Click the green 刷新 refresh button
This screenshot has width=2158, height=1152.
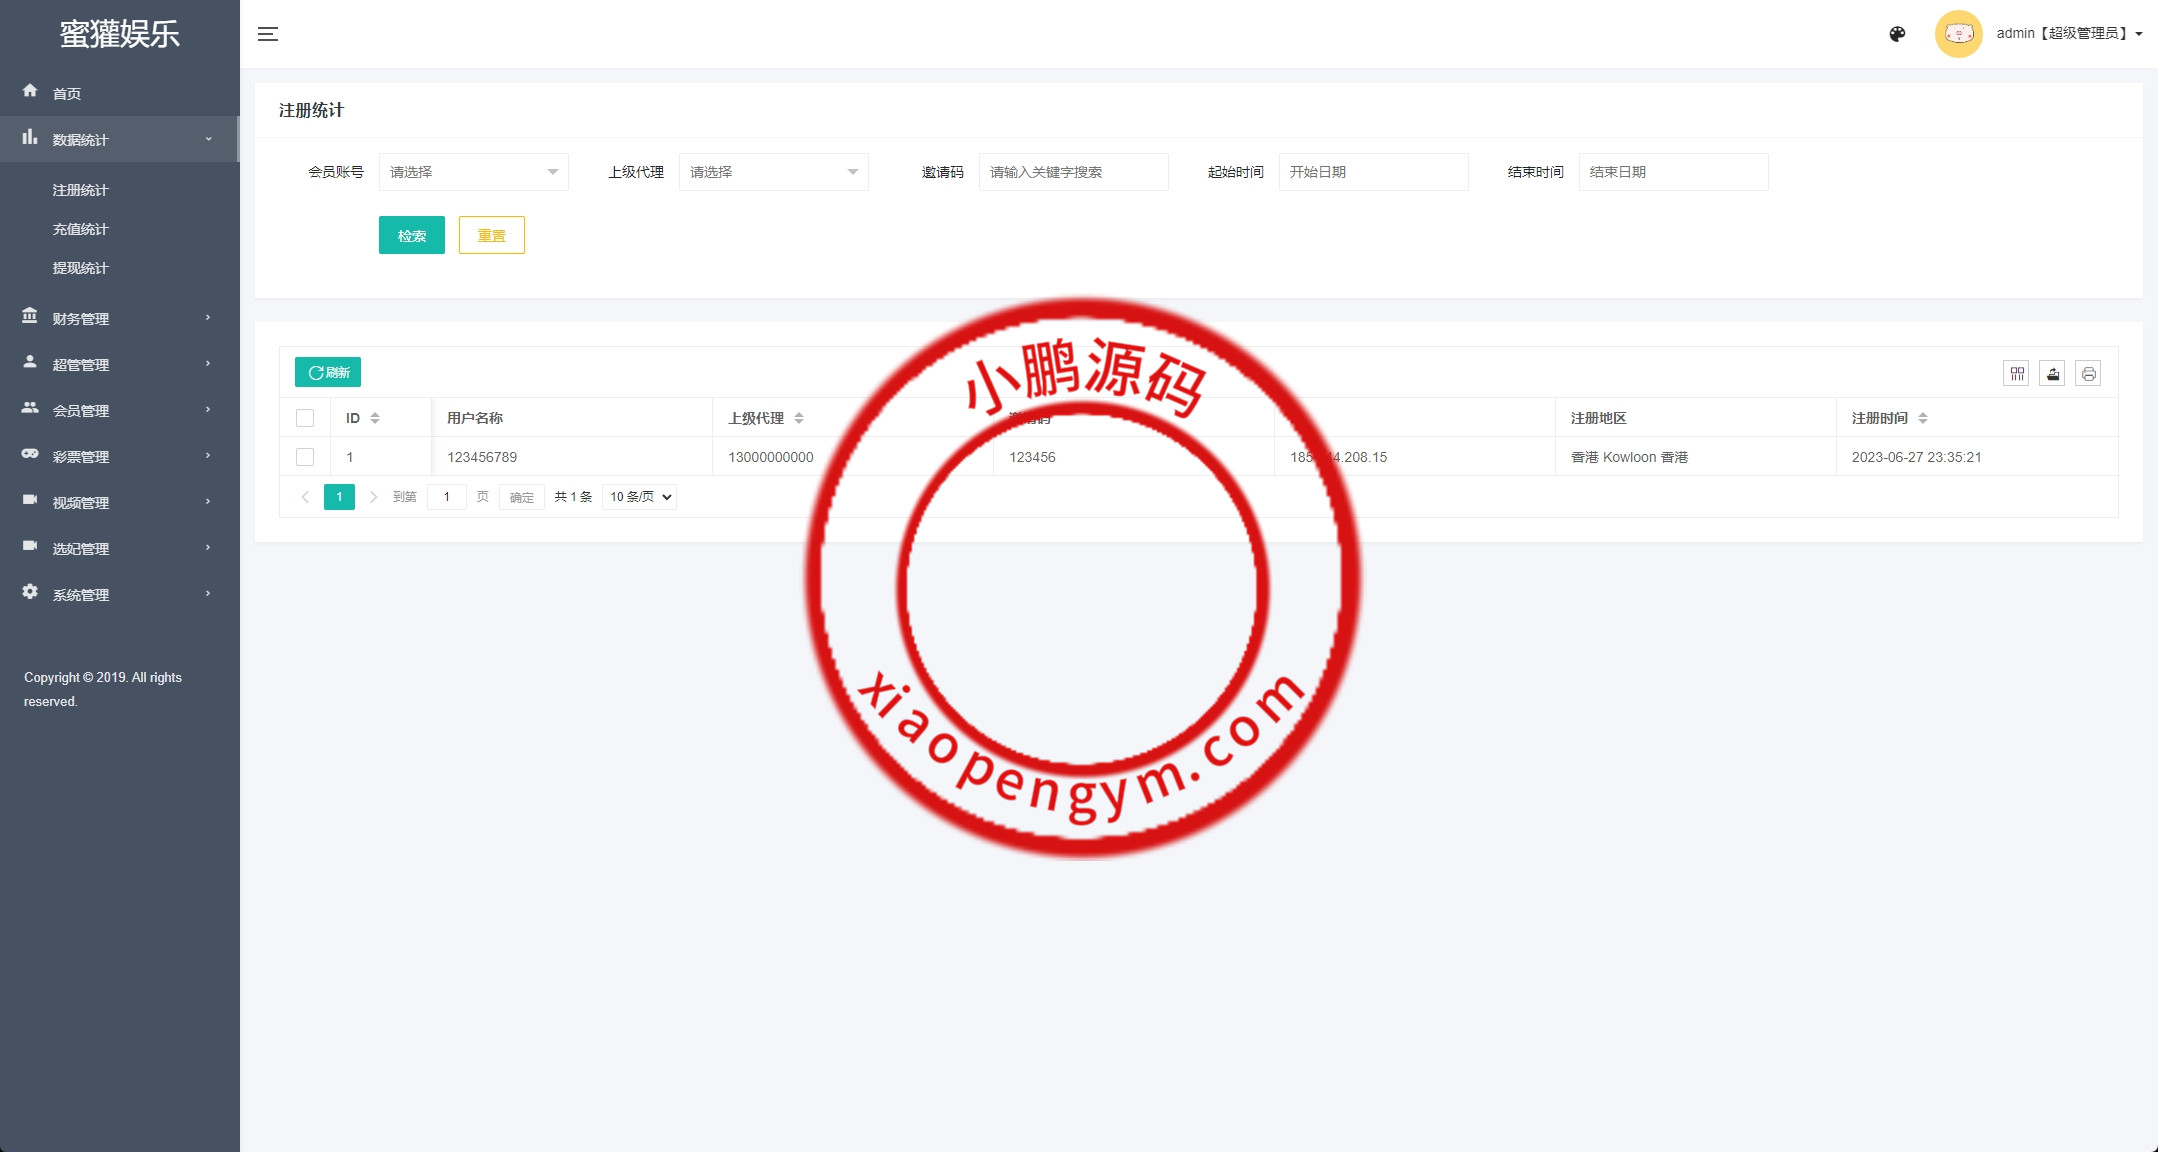328,372
